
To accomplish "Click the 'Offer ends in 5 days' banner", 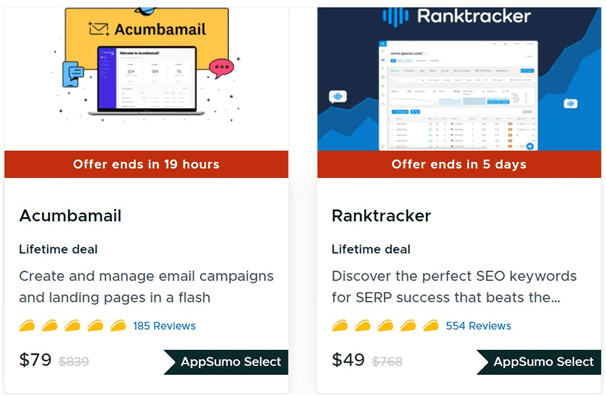I will point(459,164).
